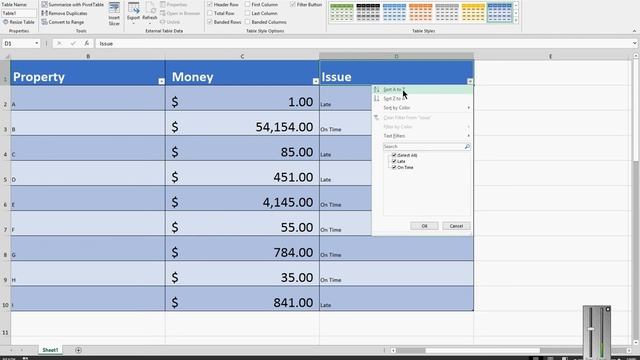640x360 pixels.
Task: Click the formula bar cancel X icon
Action: click(59, 43)
